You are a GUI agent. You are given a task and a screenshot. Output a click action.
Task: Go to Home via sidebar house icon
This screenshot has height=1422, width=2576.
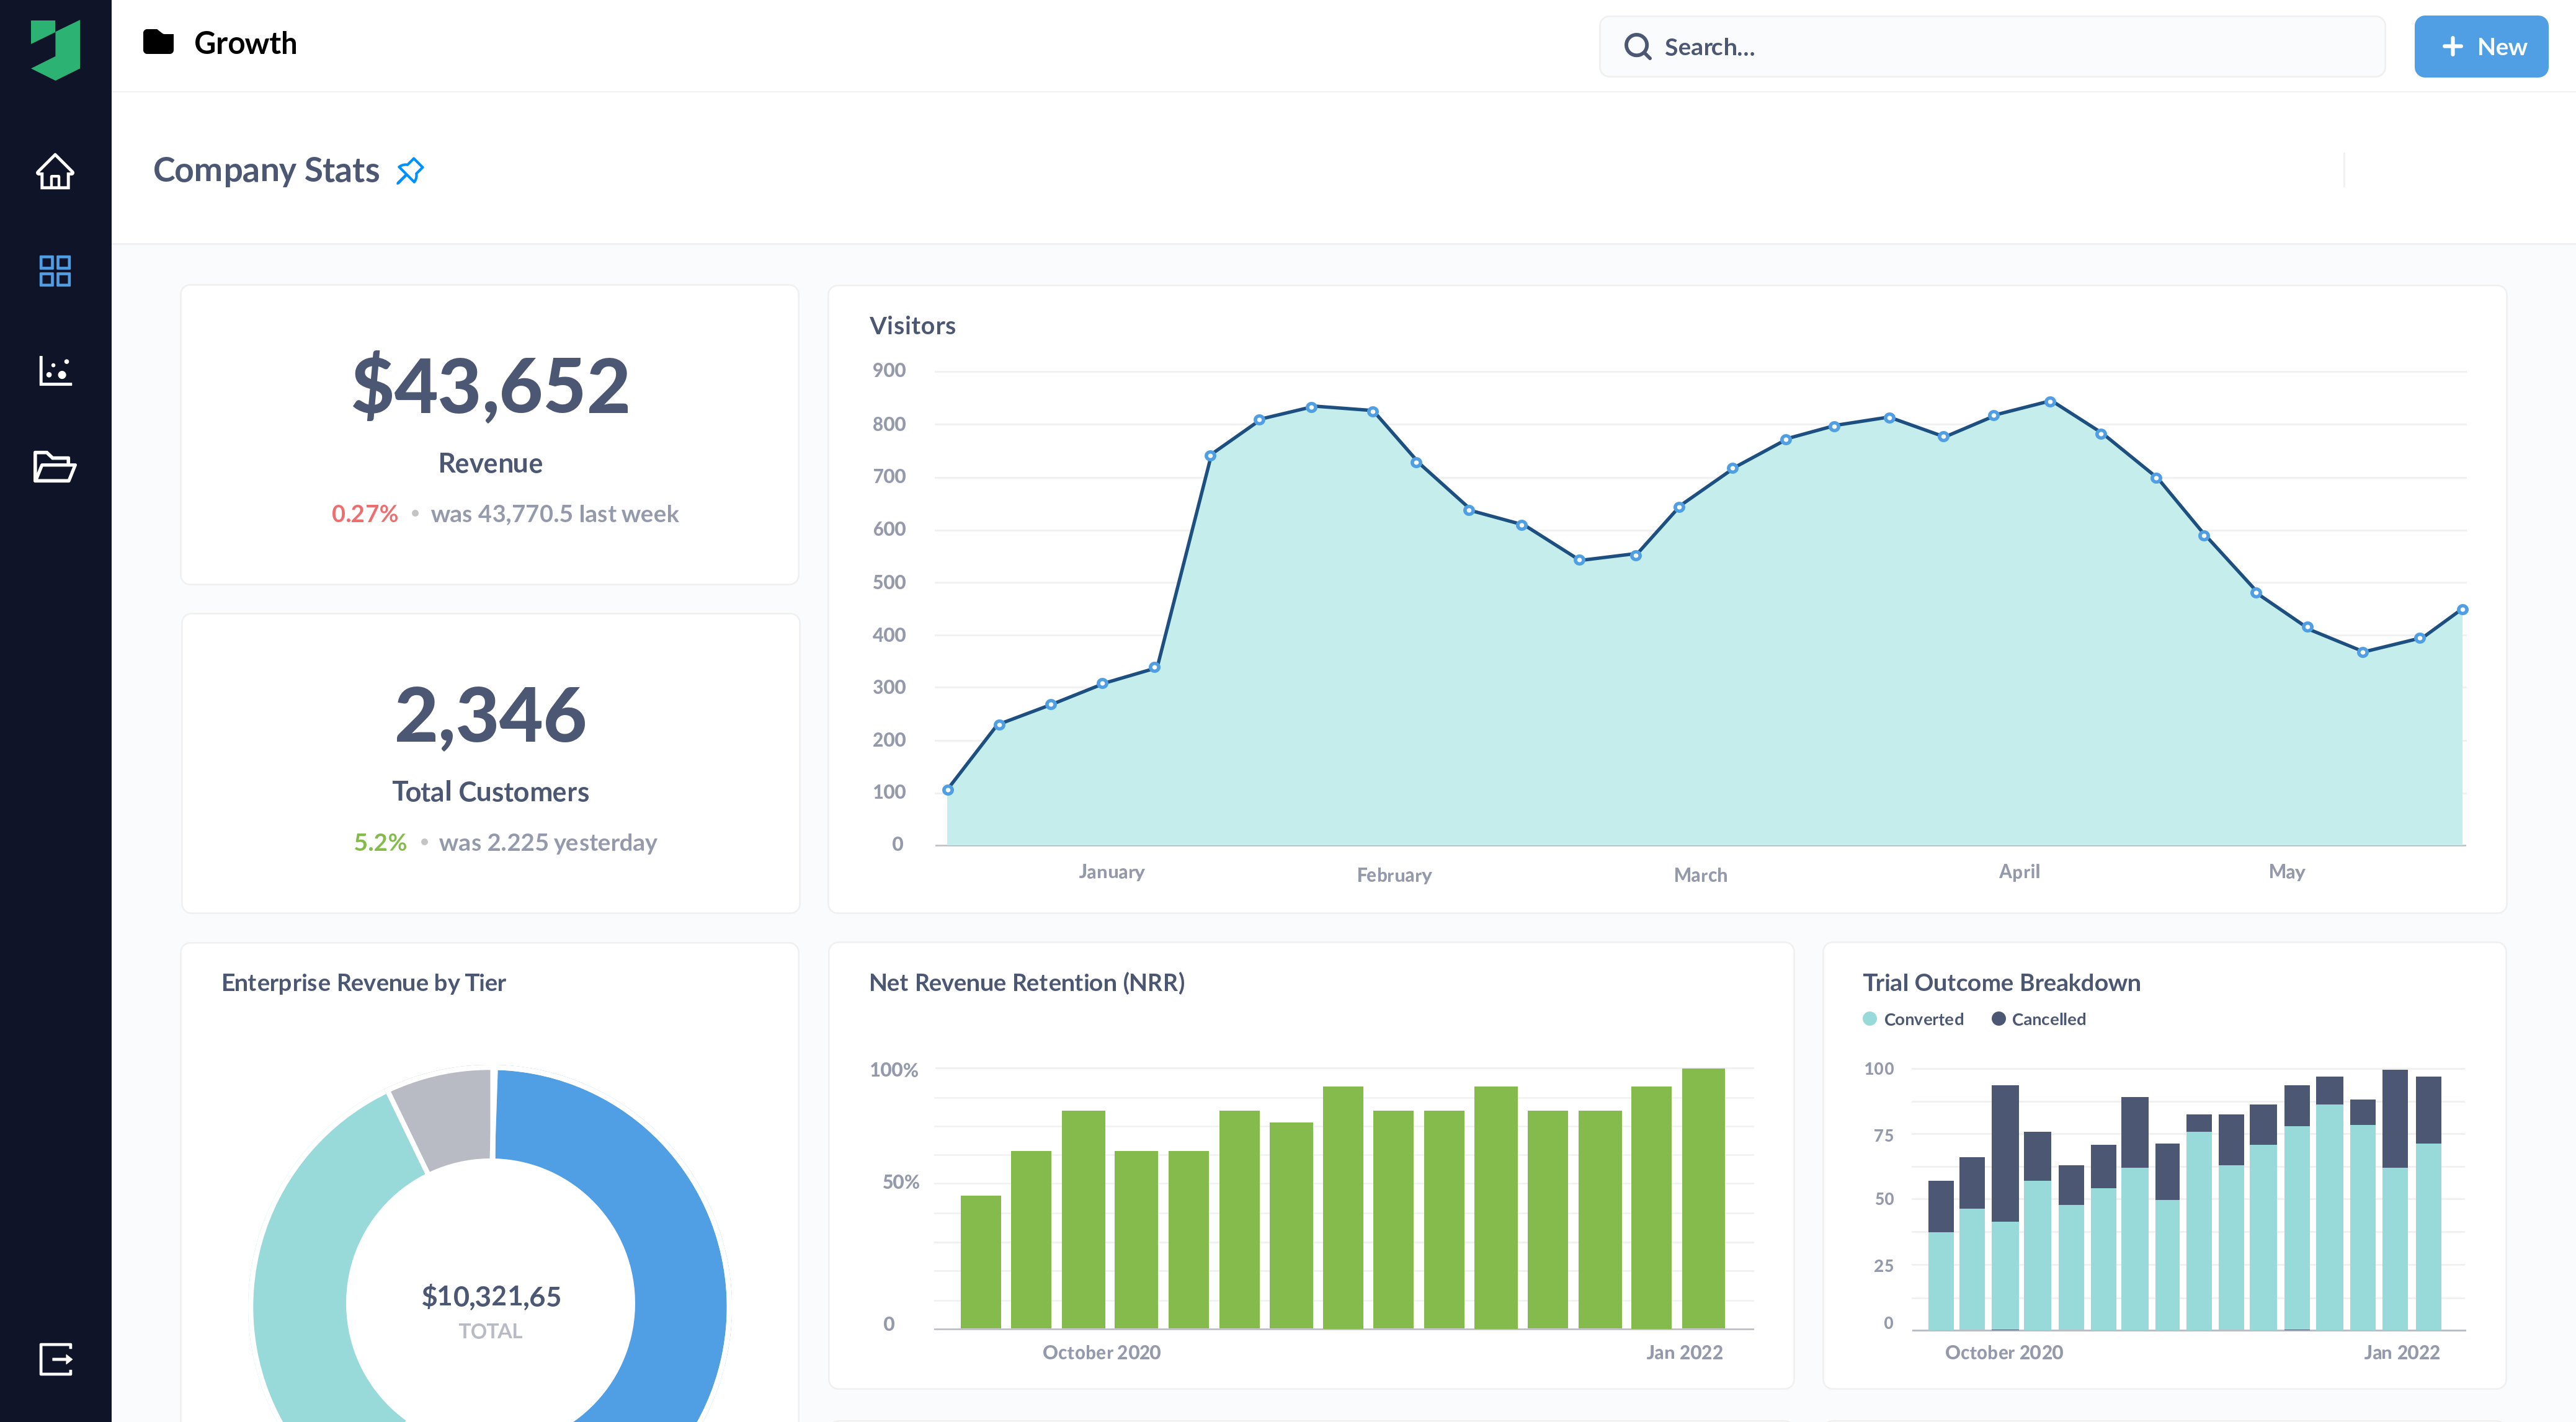55,172
